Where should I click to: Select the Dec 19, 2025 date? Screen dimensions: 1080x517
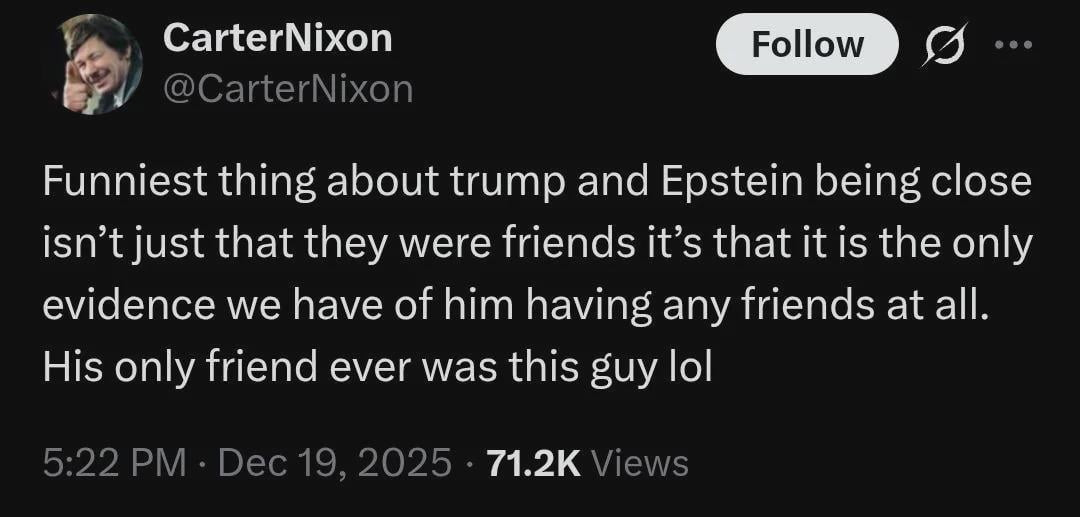[333, 463]
